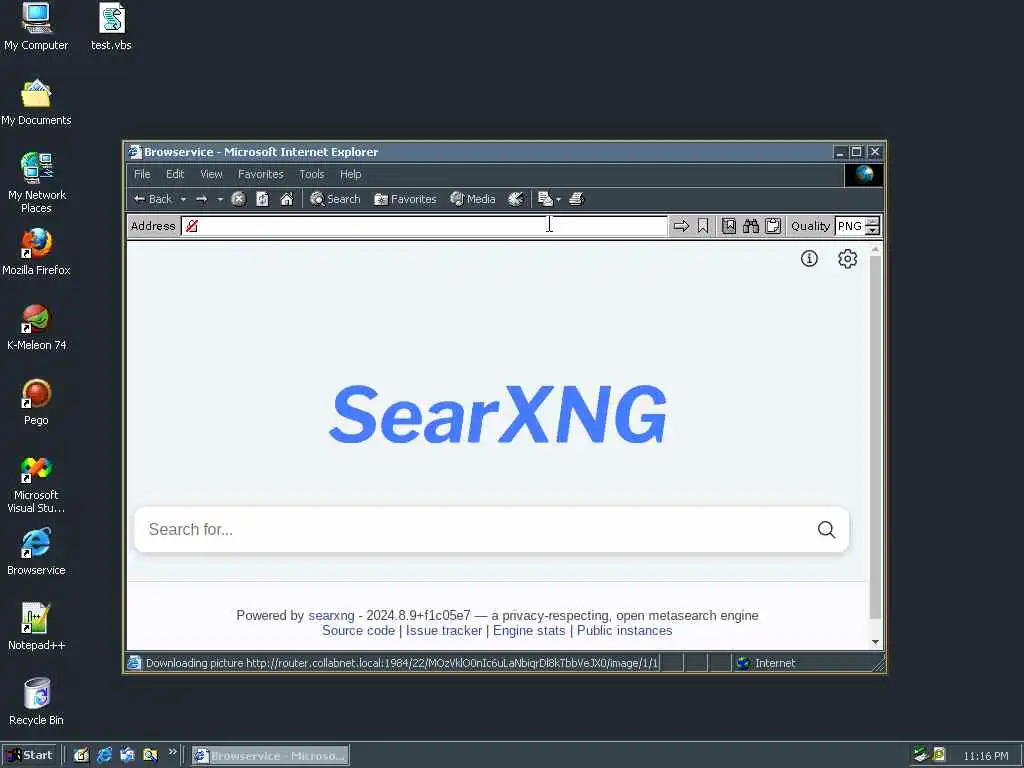The height and width of the screenshot is (768, 1024).
Task: Open the Back history dropdown arrow
Action: pyautogui.click(x=184, y=199)
